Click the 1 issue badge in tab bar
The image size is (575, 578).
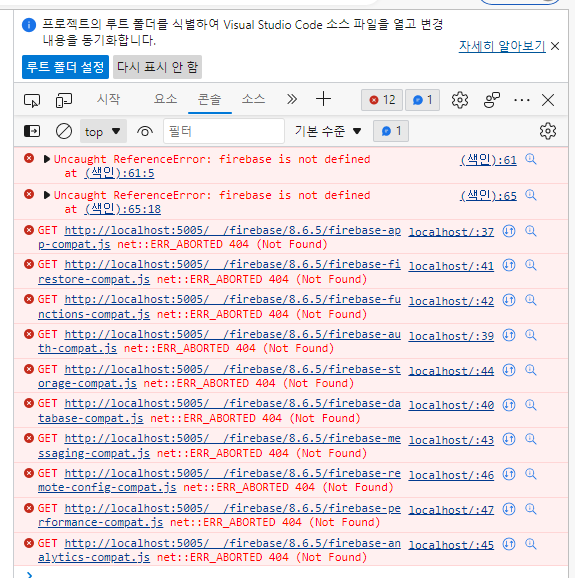[x=422, y=100]
